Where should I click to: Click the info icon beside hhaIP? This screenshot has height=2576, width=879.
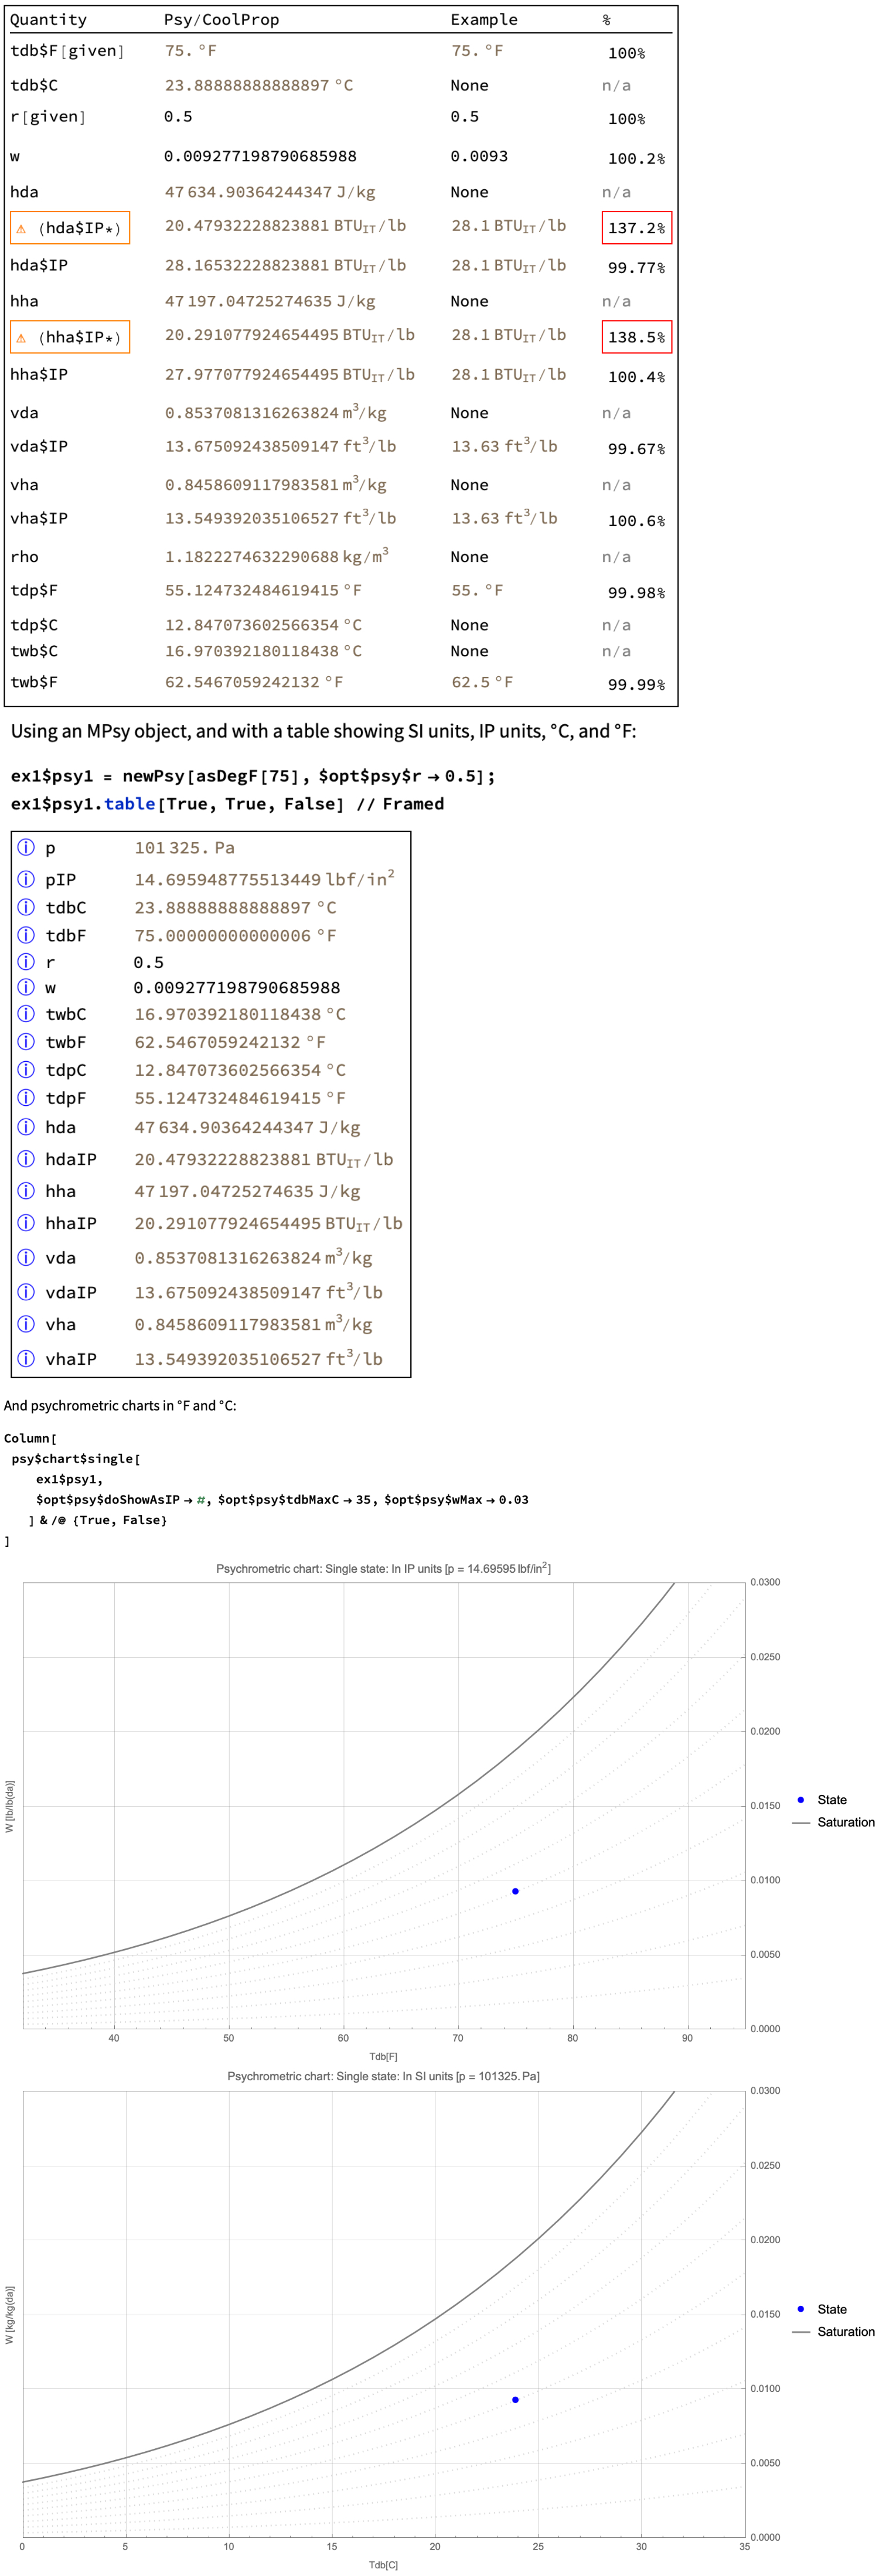(26, 1223)
